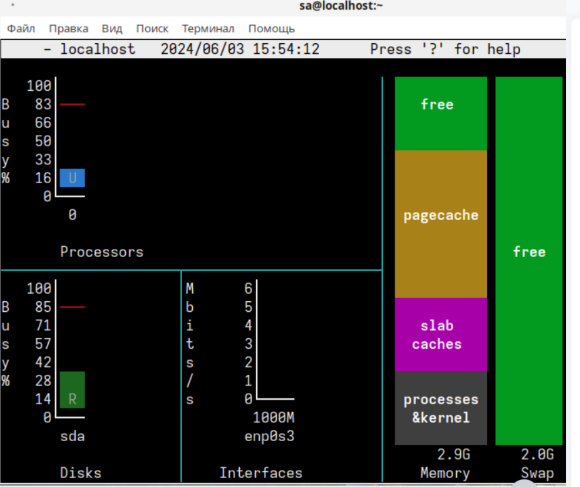Screen dimensions: 580x487
Task: Click the green R bar for sda
Action: tap(72, 390)
